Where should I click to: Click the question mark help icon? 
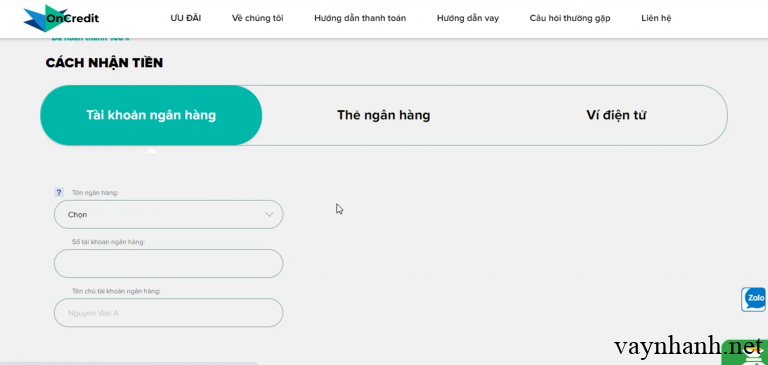coord(59,193)
